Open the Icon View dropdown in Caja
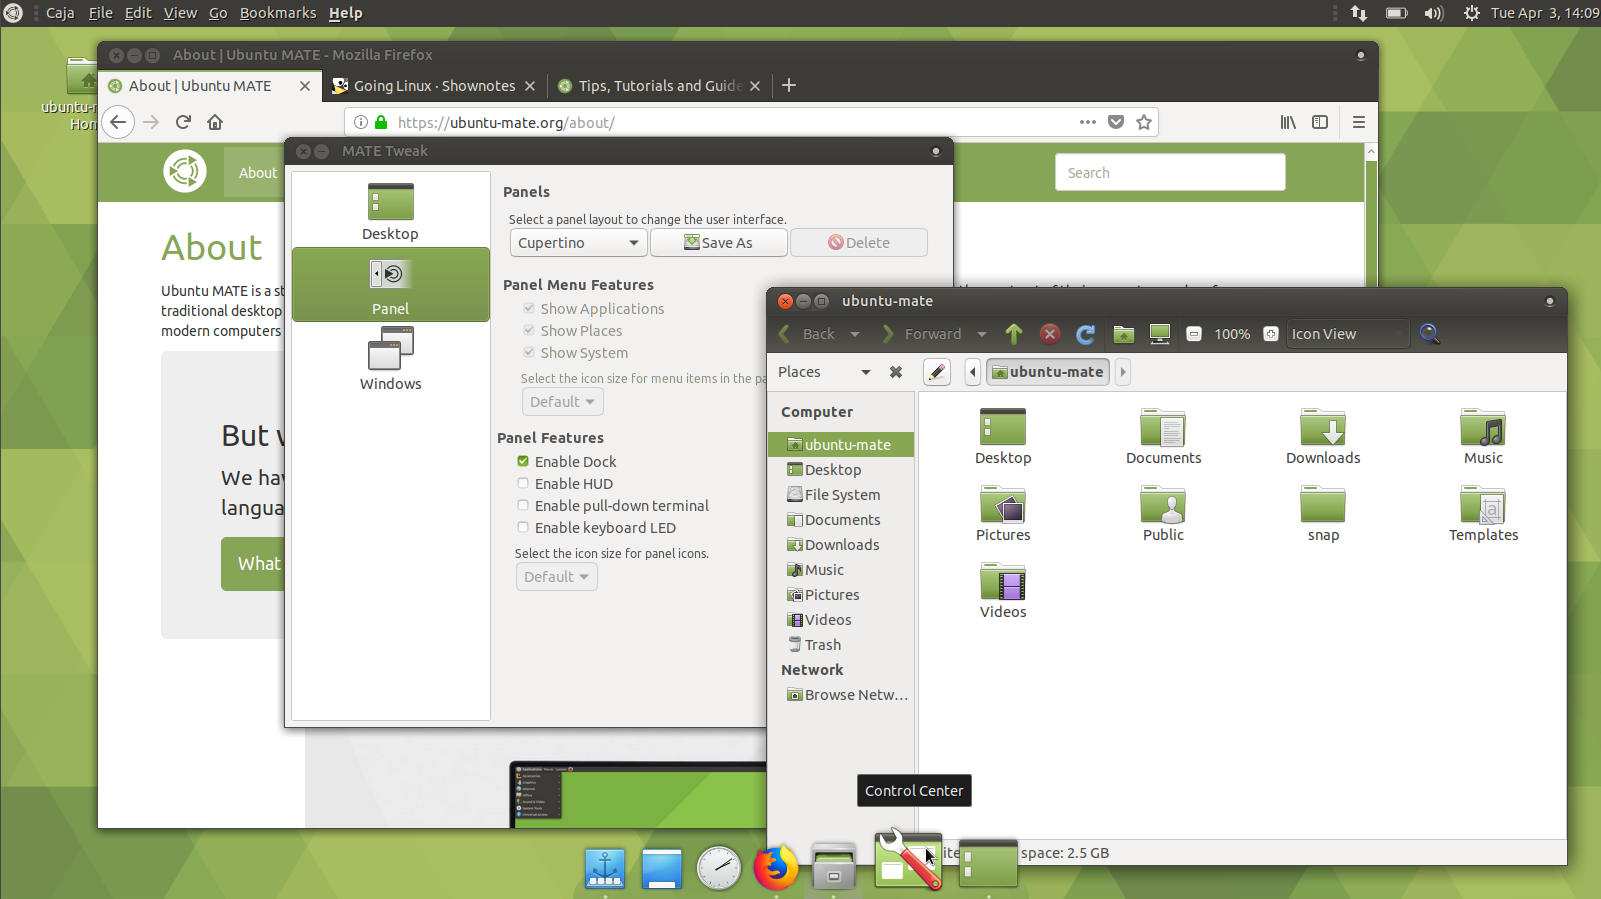 point(1347,334)
